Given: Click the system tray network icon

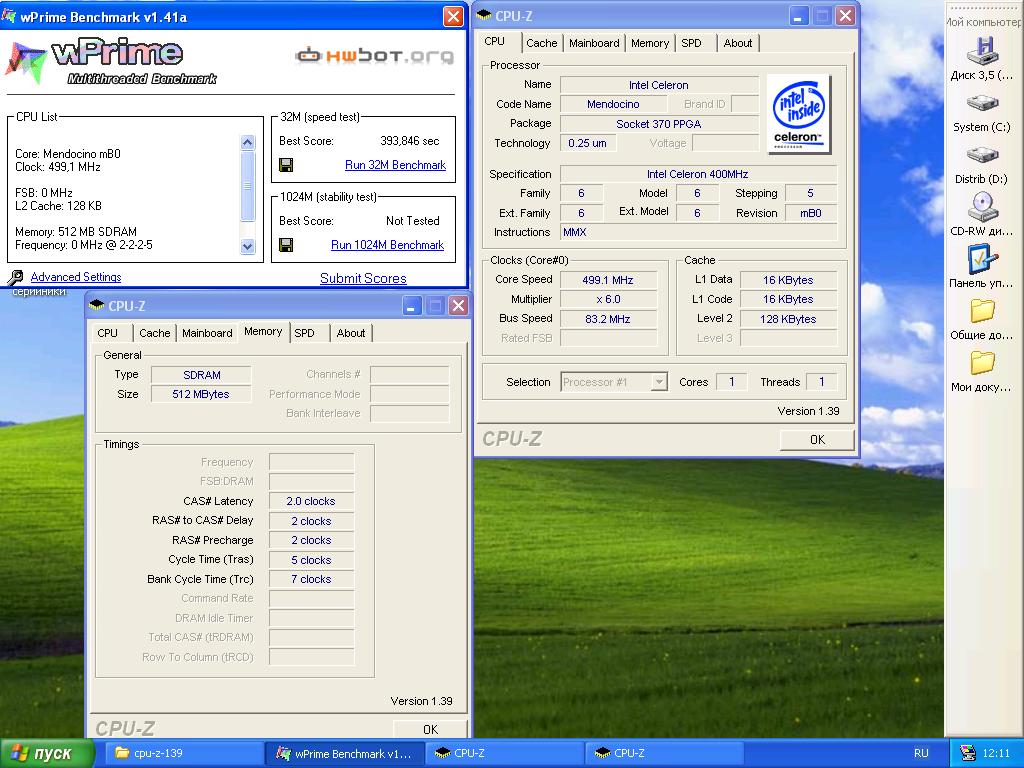Looking at the screenshot, I should [x=967, y=754].
